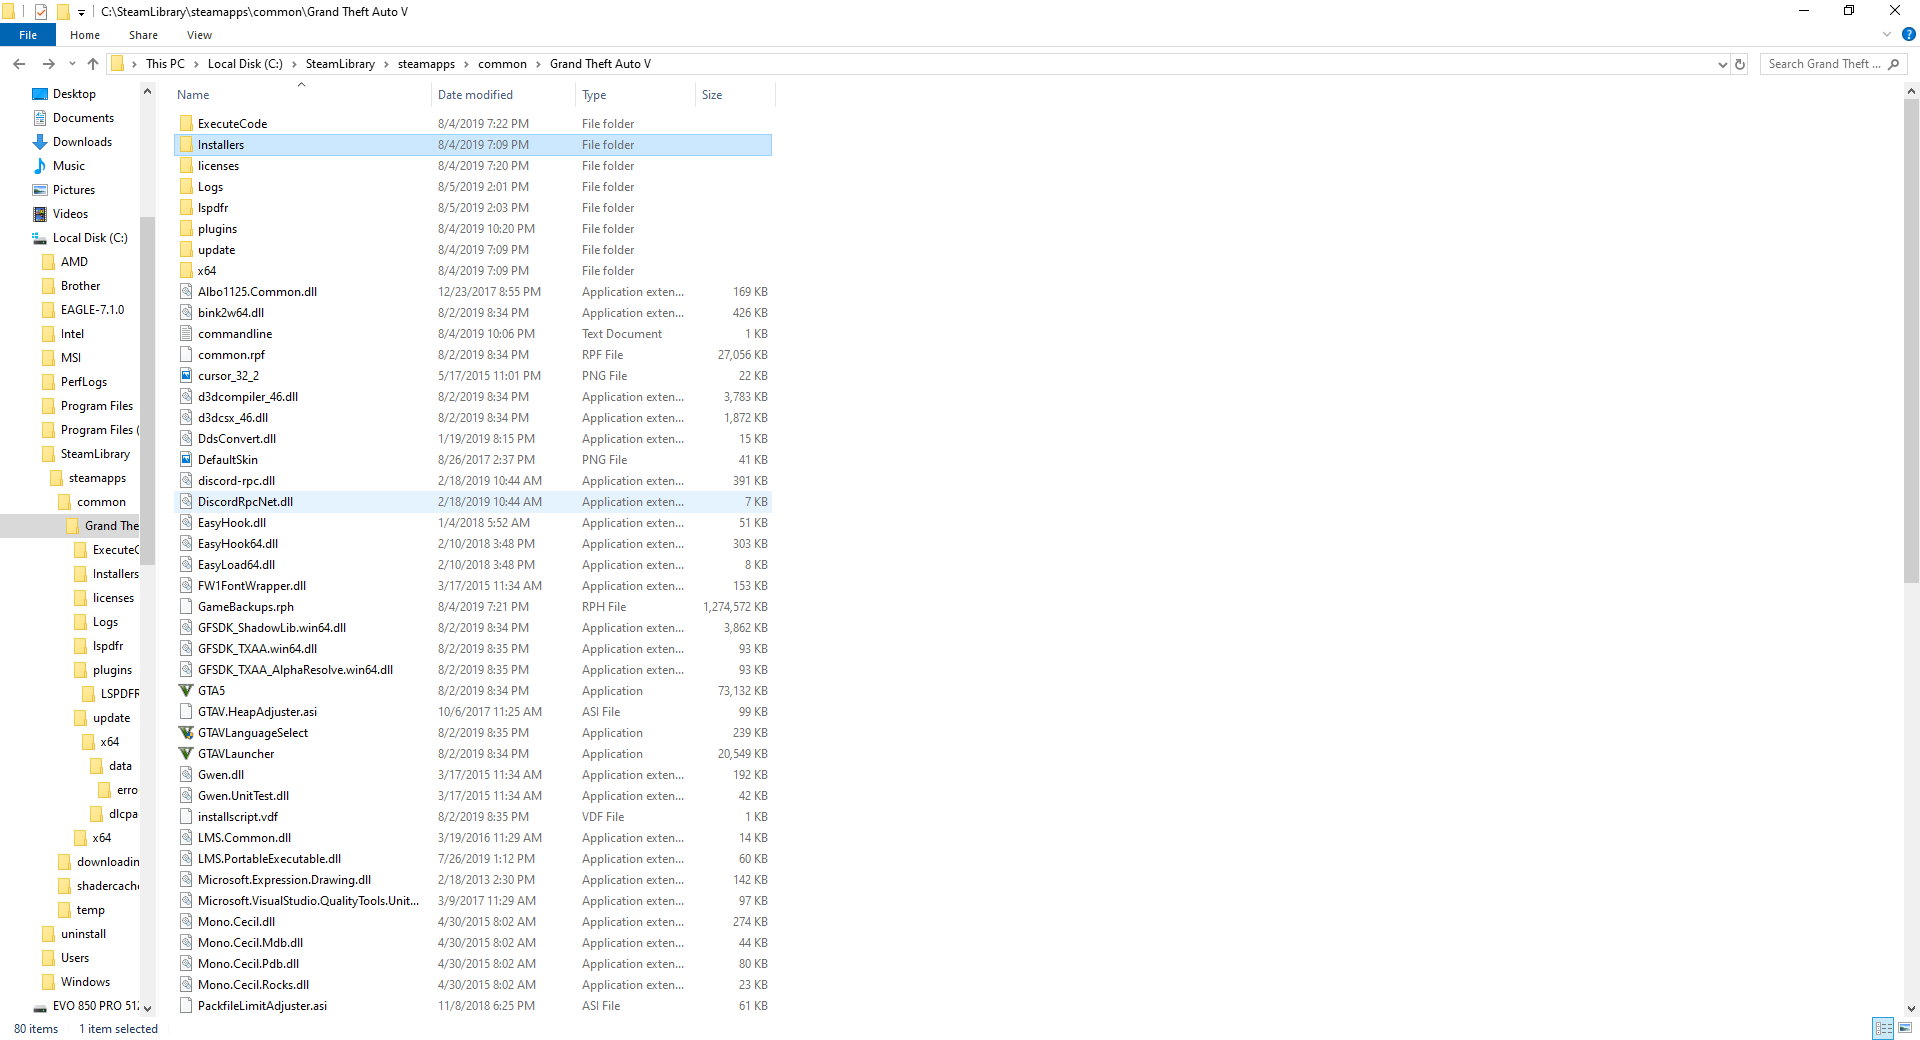Select the GTAVLauncher application icon
The width and height of the screenshot is (1920, 1040).
click(186, 754)
